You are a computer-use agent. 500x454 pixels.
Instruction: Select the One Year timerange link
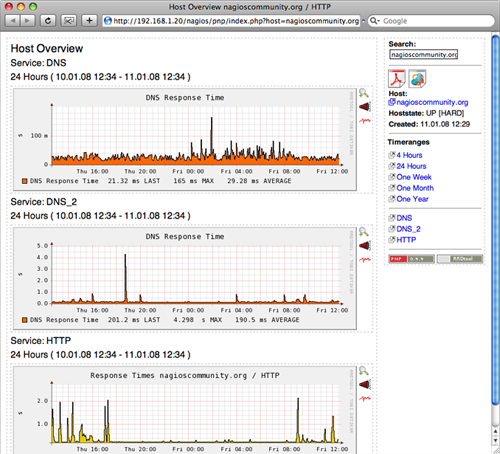412,199
